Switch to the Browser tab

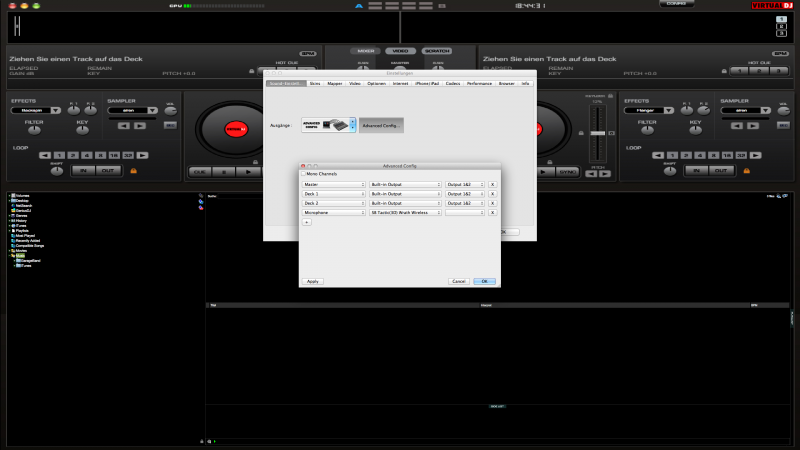tap(507, 83)
